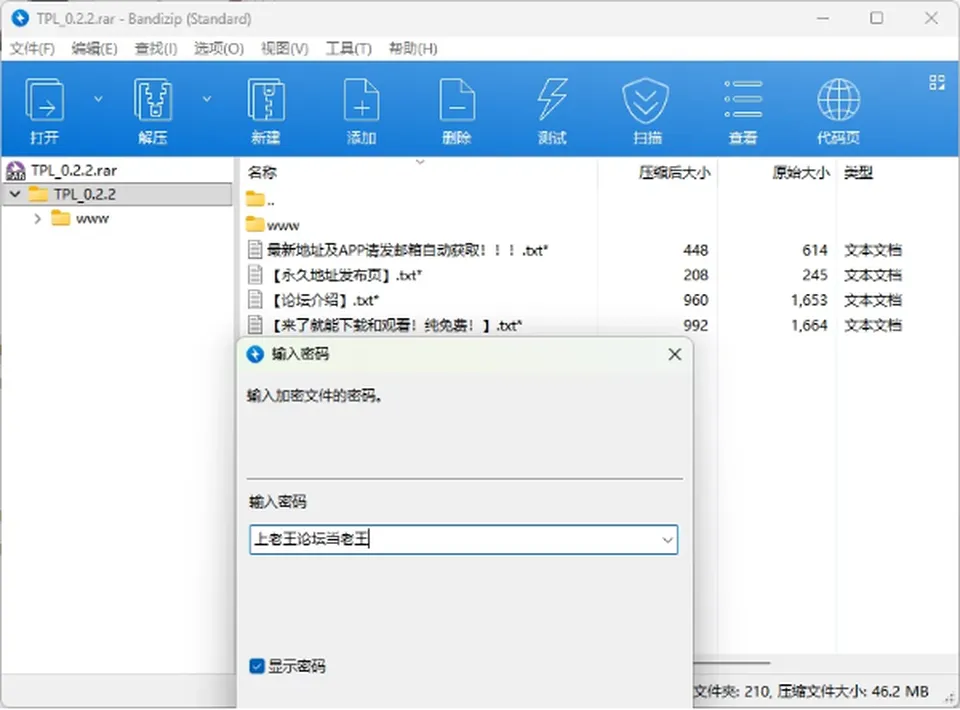Screen dimensions: 960x710
Task: Sort by the 压缩后大小 column header
Action: 675,173
